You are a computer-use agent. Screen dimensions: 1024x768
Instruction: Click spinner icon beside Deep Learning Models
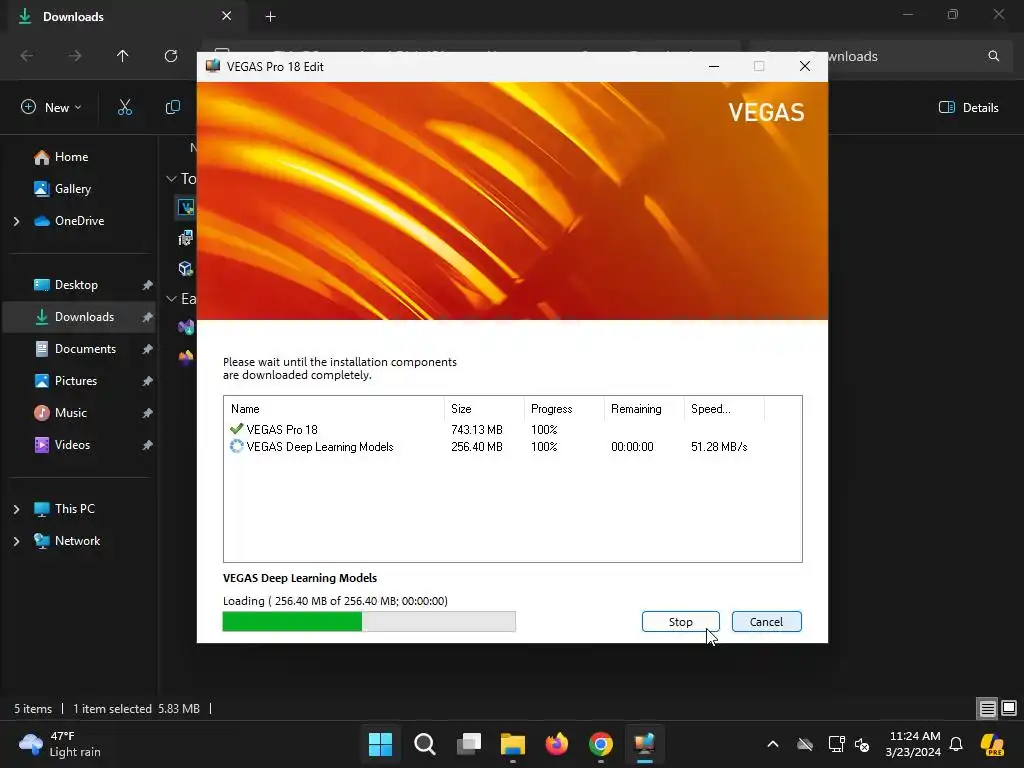coord(236,446)
